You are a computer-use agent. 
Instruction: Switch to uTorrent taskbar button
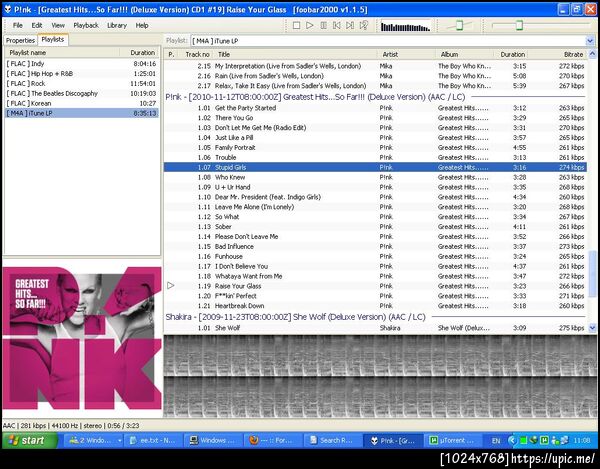pyautogui.click(x=452, y=440)
